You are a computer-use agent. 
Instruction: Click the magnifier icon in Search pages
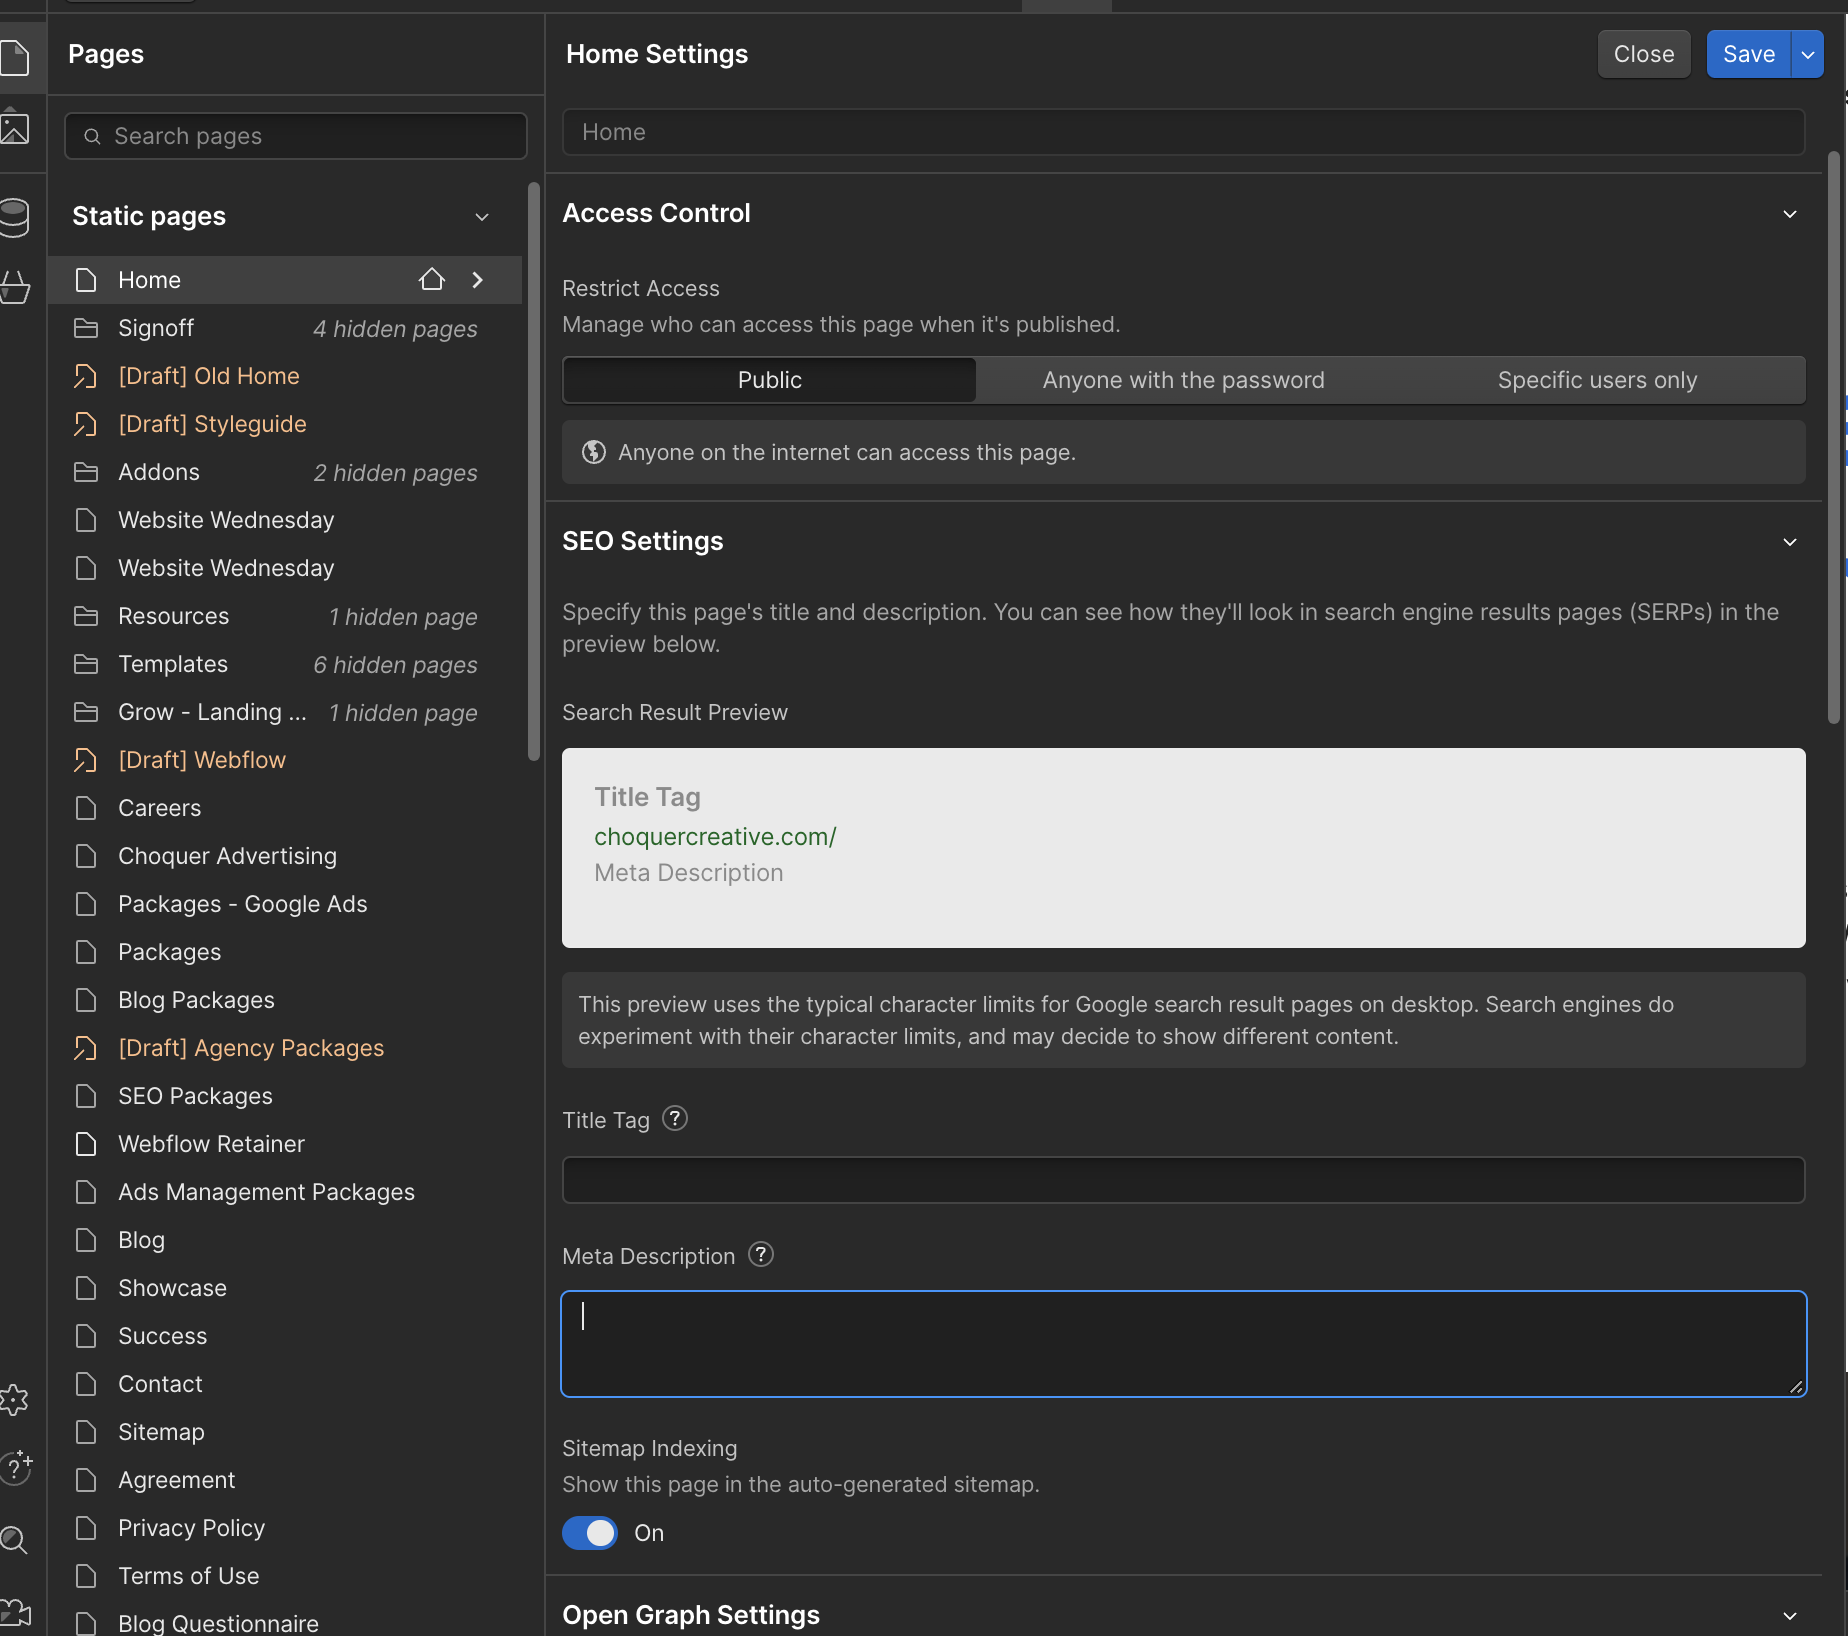(92, 136)
